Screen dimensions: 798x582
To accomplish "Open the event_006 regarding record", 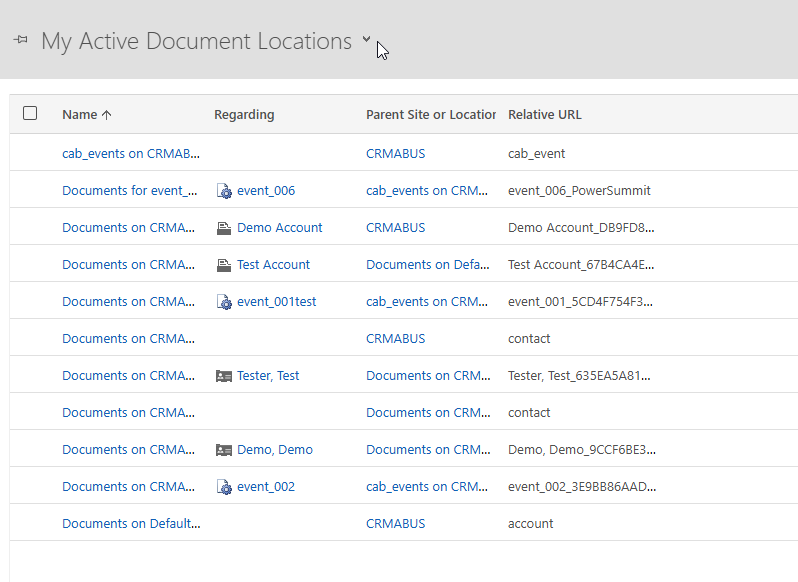I will pyautogui.click(x=266, y=191).
